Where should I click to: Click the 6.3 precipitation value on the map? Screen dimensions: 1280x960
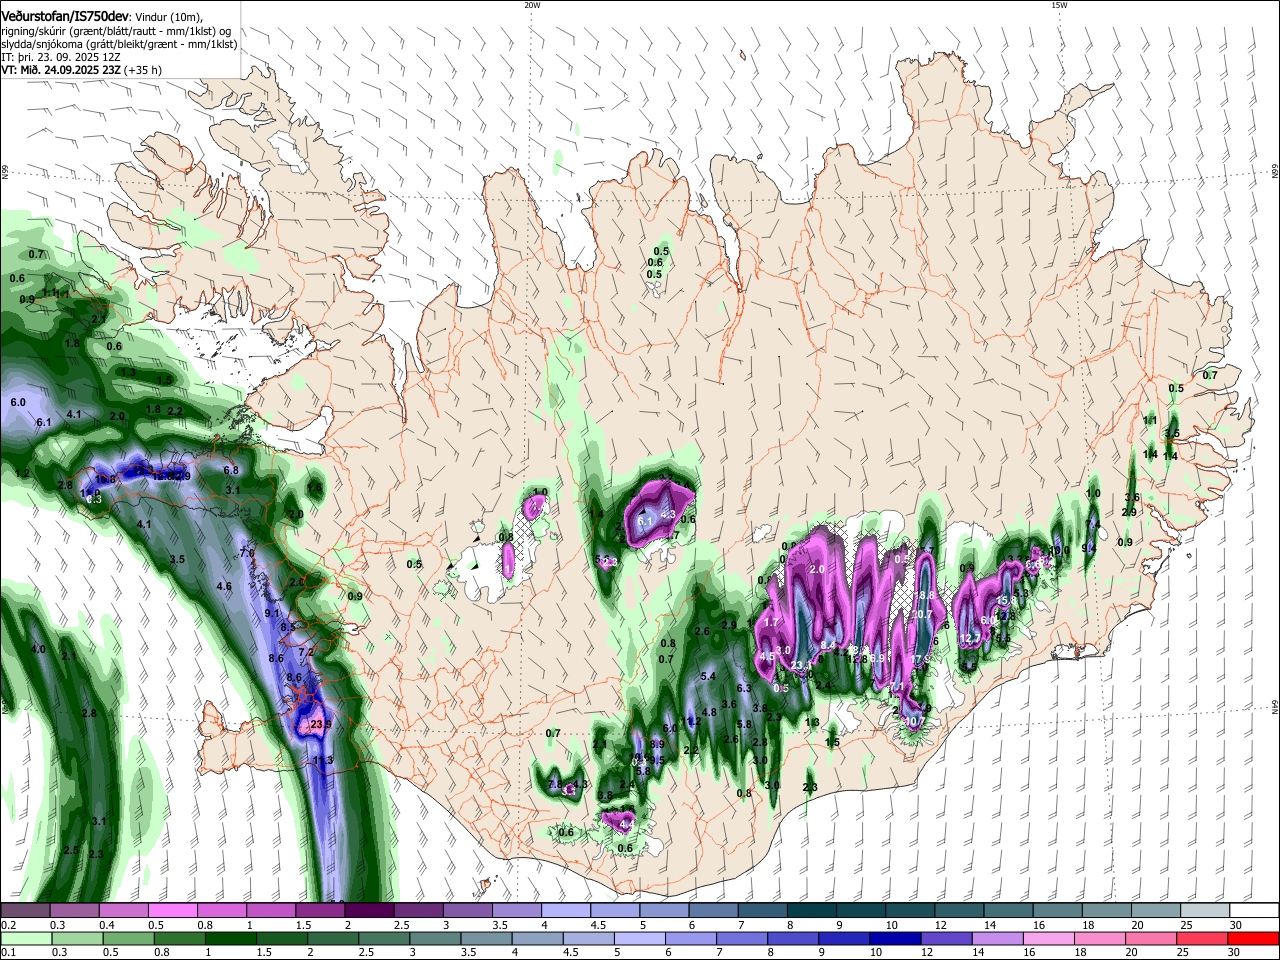pos(744,688)
